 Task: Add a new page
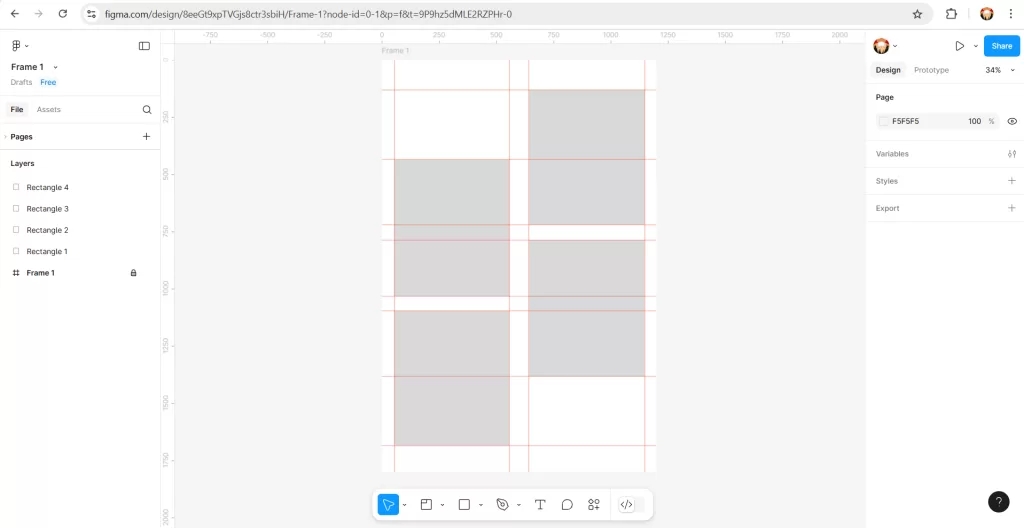[x=146, y=137]
